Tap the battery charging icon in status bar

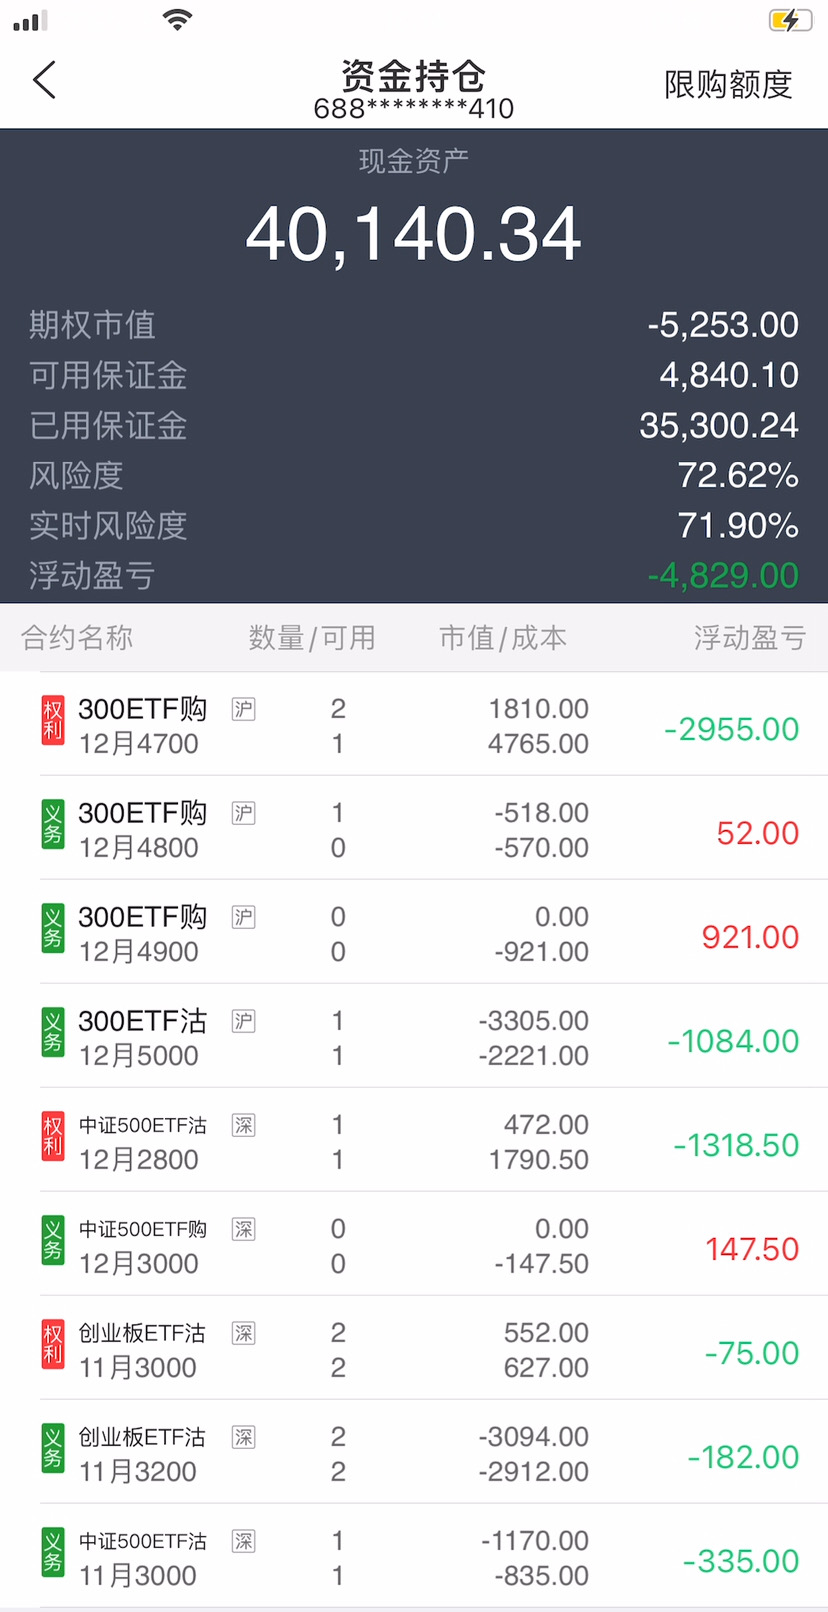coord(790,20)
